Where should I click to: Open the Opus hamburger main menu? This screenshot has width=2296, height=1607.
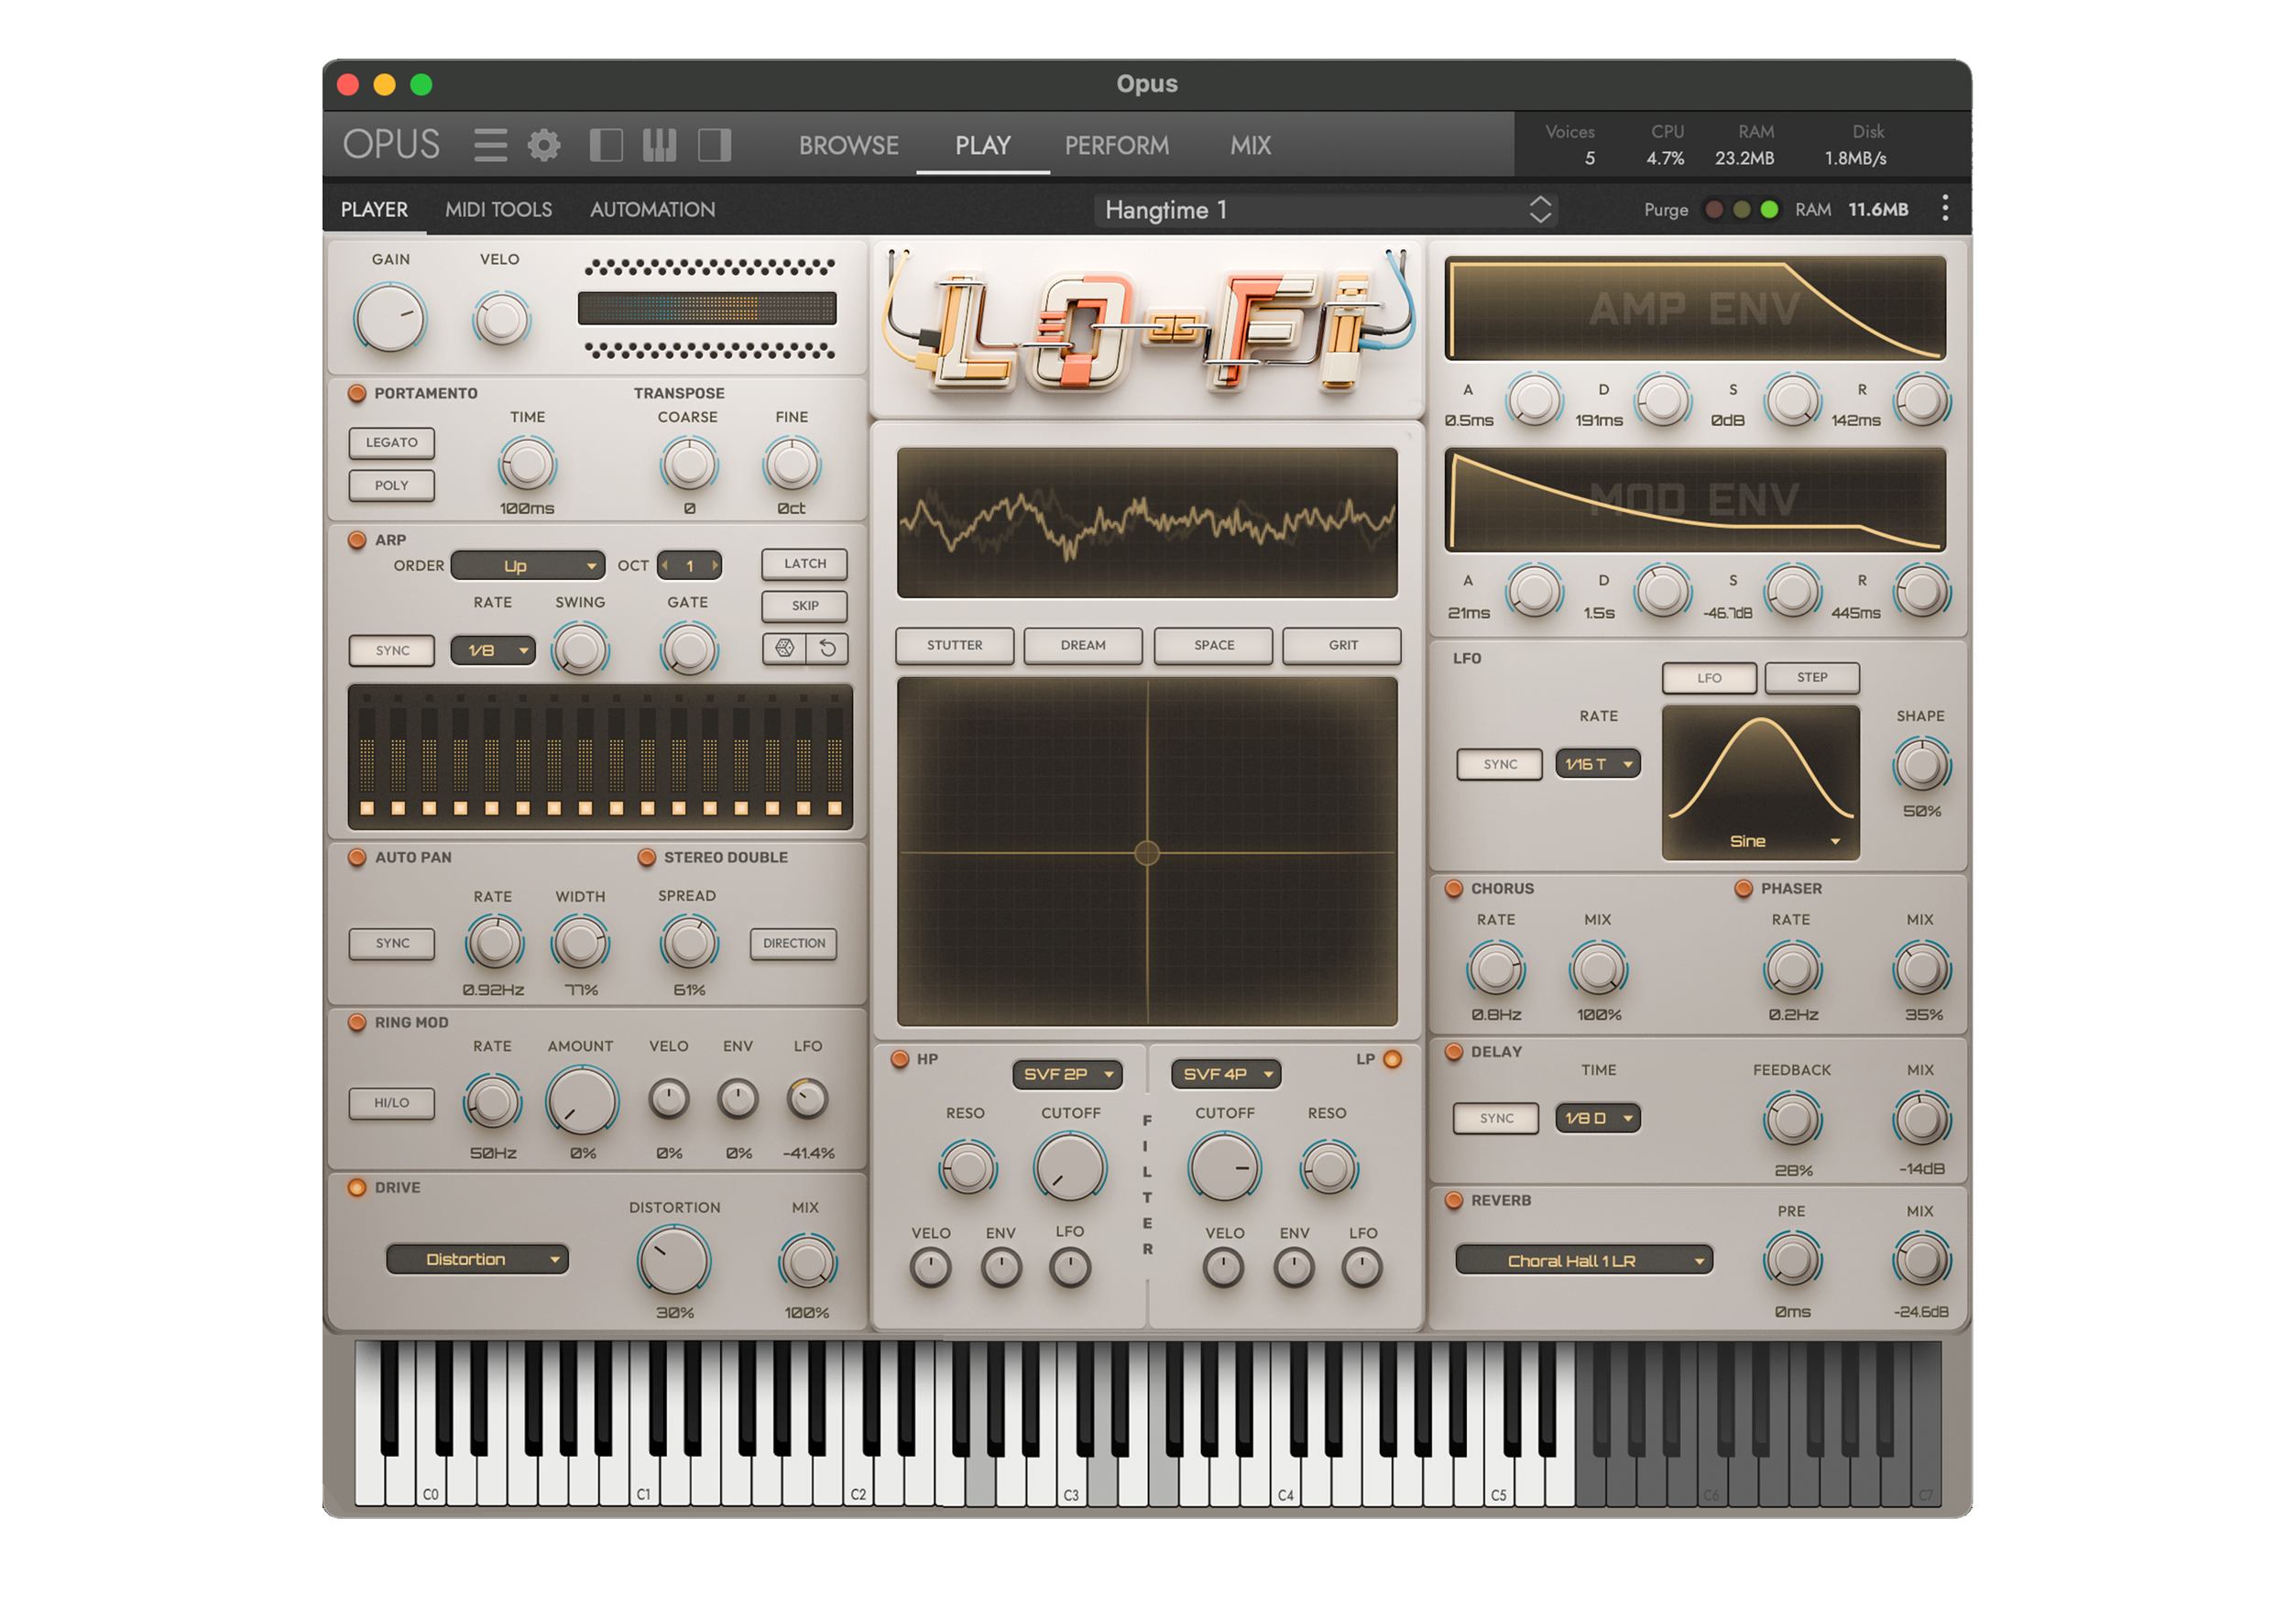coord(490,145)
